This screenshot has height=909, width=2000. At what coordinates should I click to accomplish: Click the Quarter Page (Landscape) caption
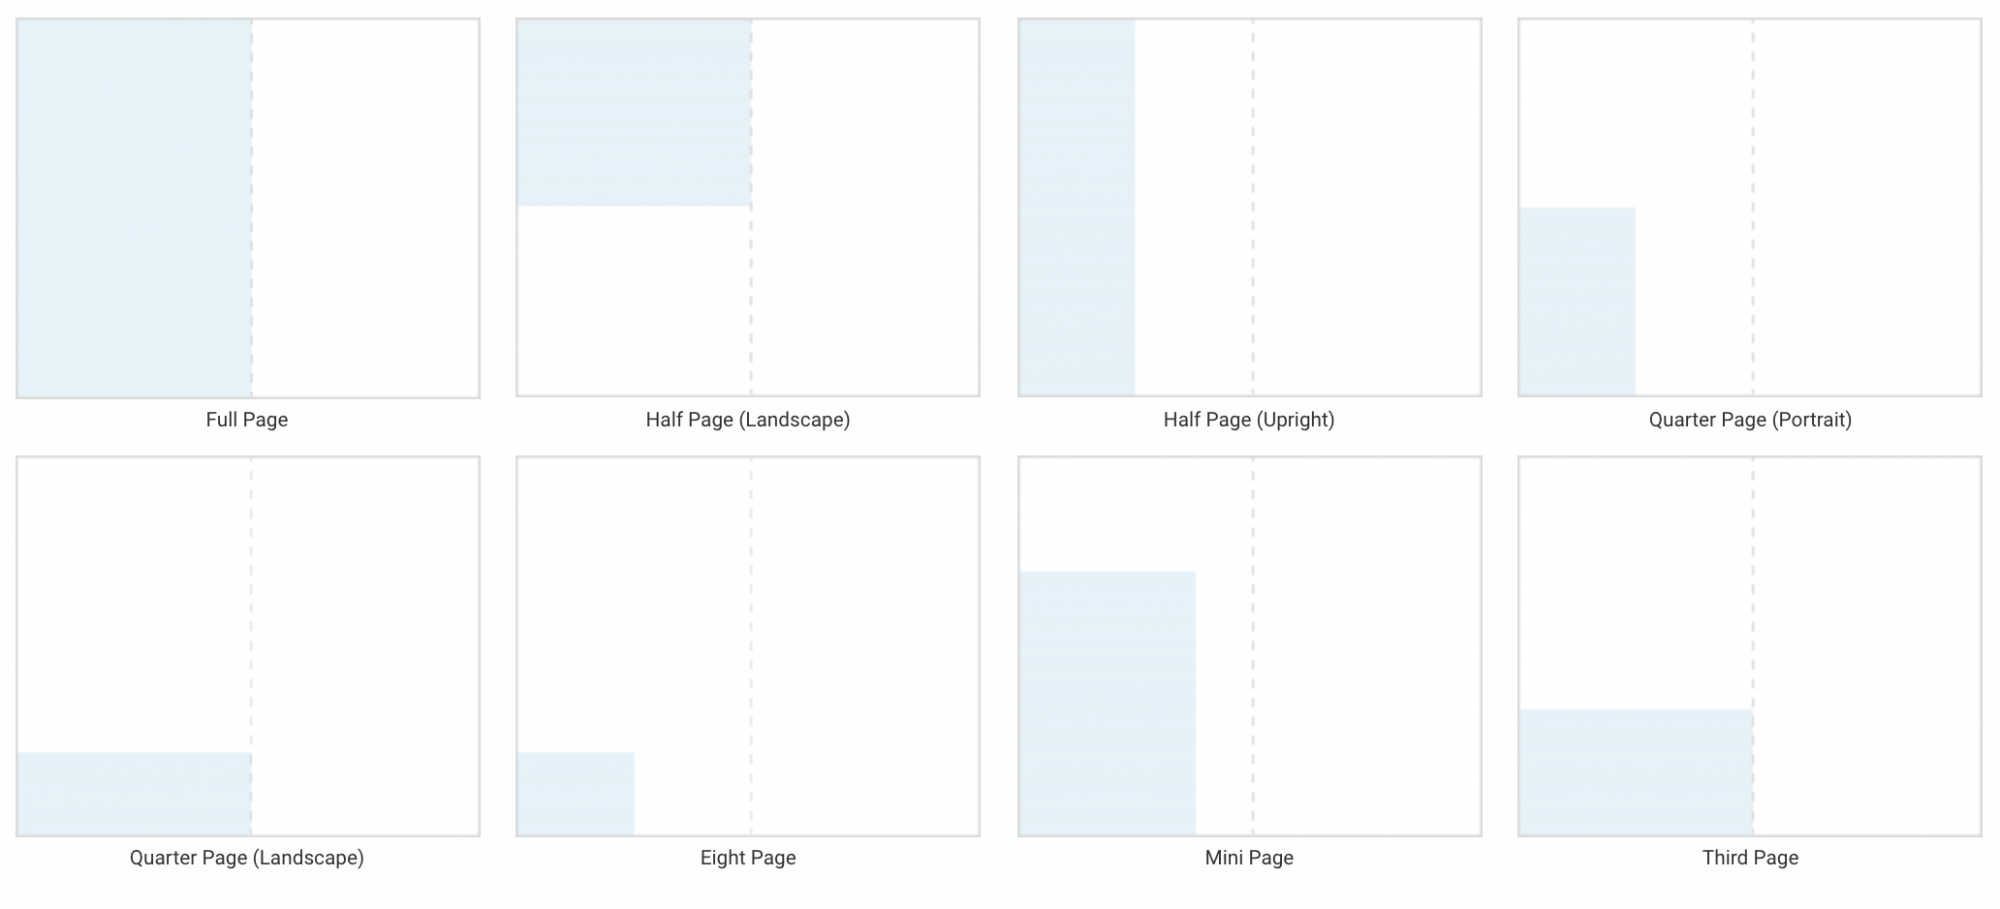[x=247, y=858]
